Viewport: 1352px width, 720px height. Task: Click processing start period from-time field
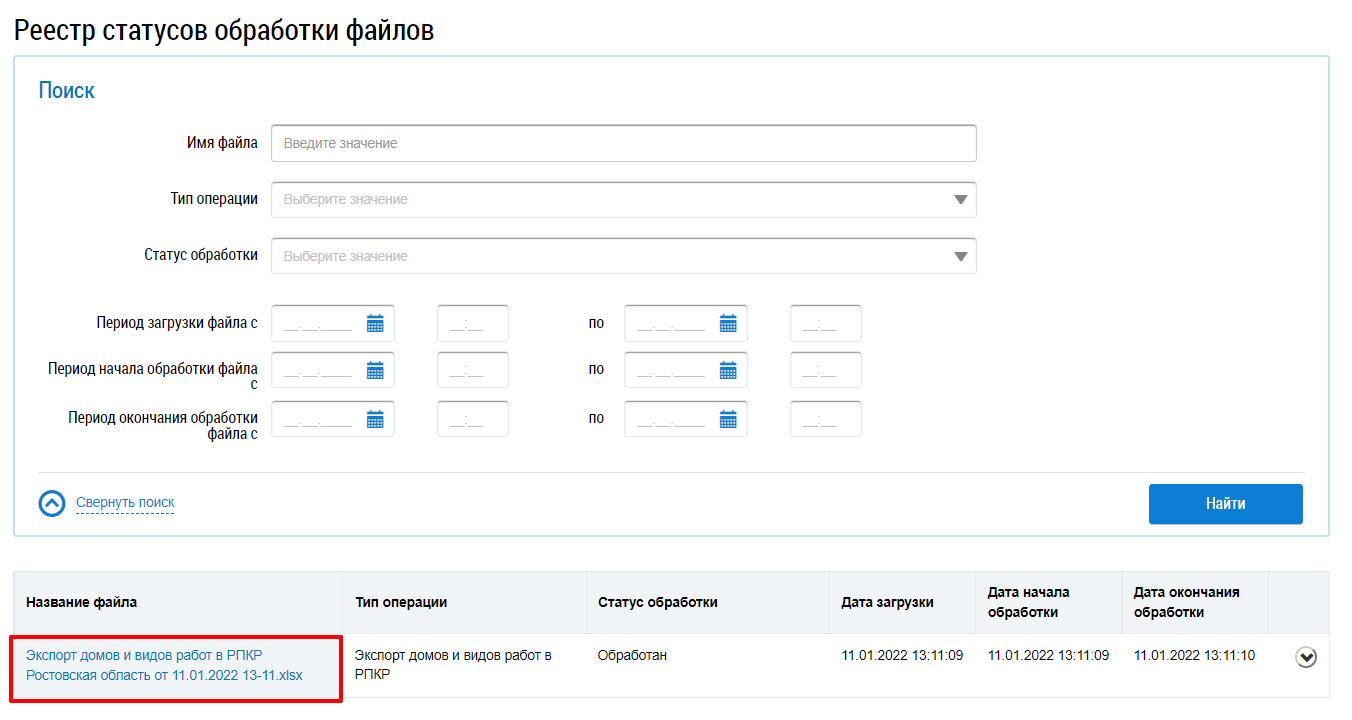pos(472,370)
